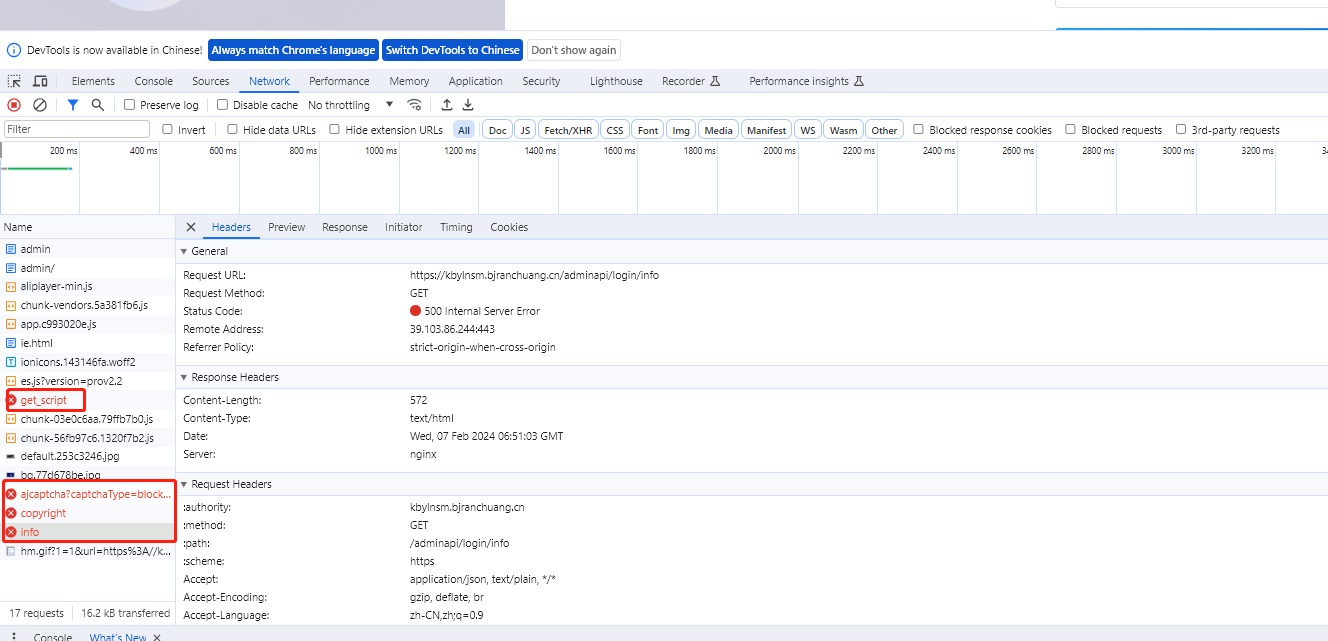1328x641 pixels.
Task: Import HAR file upload icon
Action: click(x=447, y=105)
